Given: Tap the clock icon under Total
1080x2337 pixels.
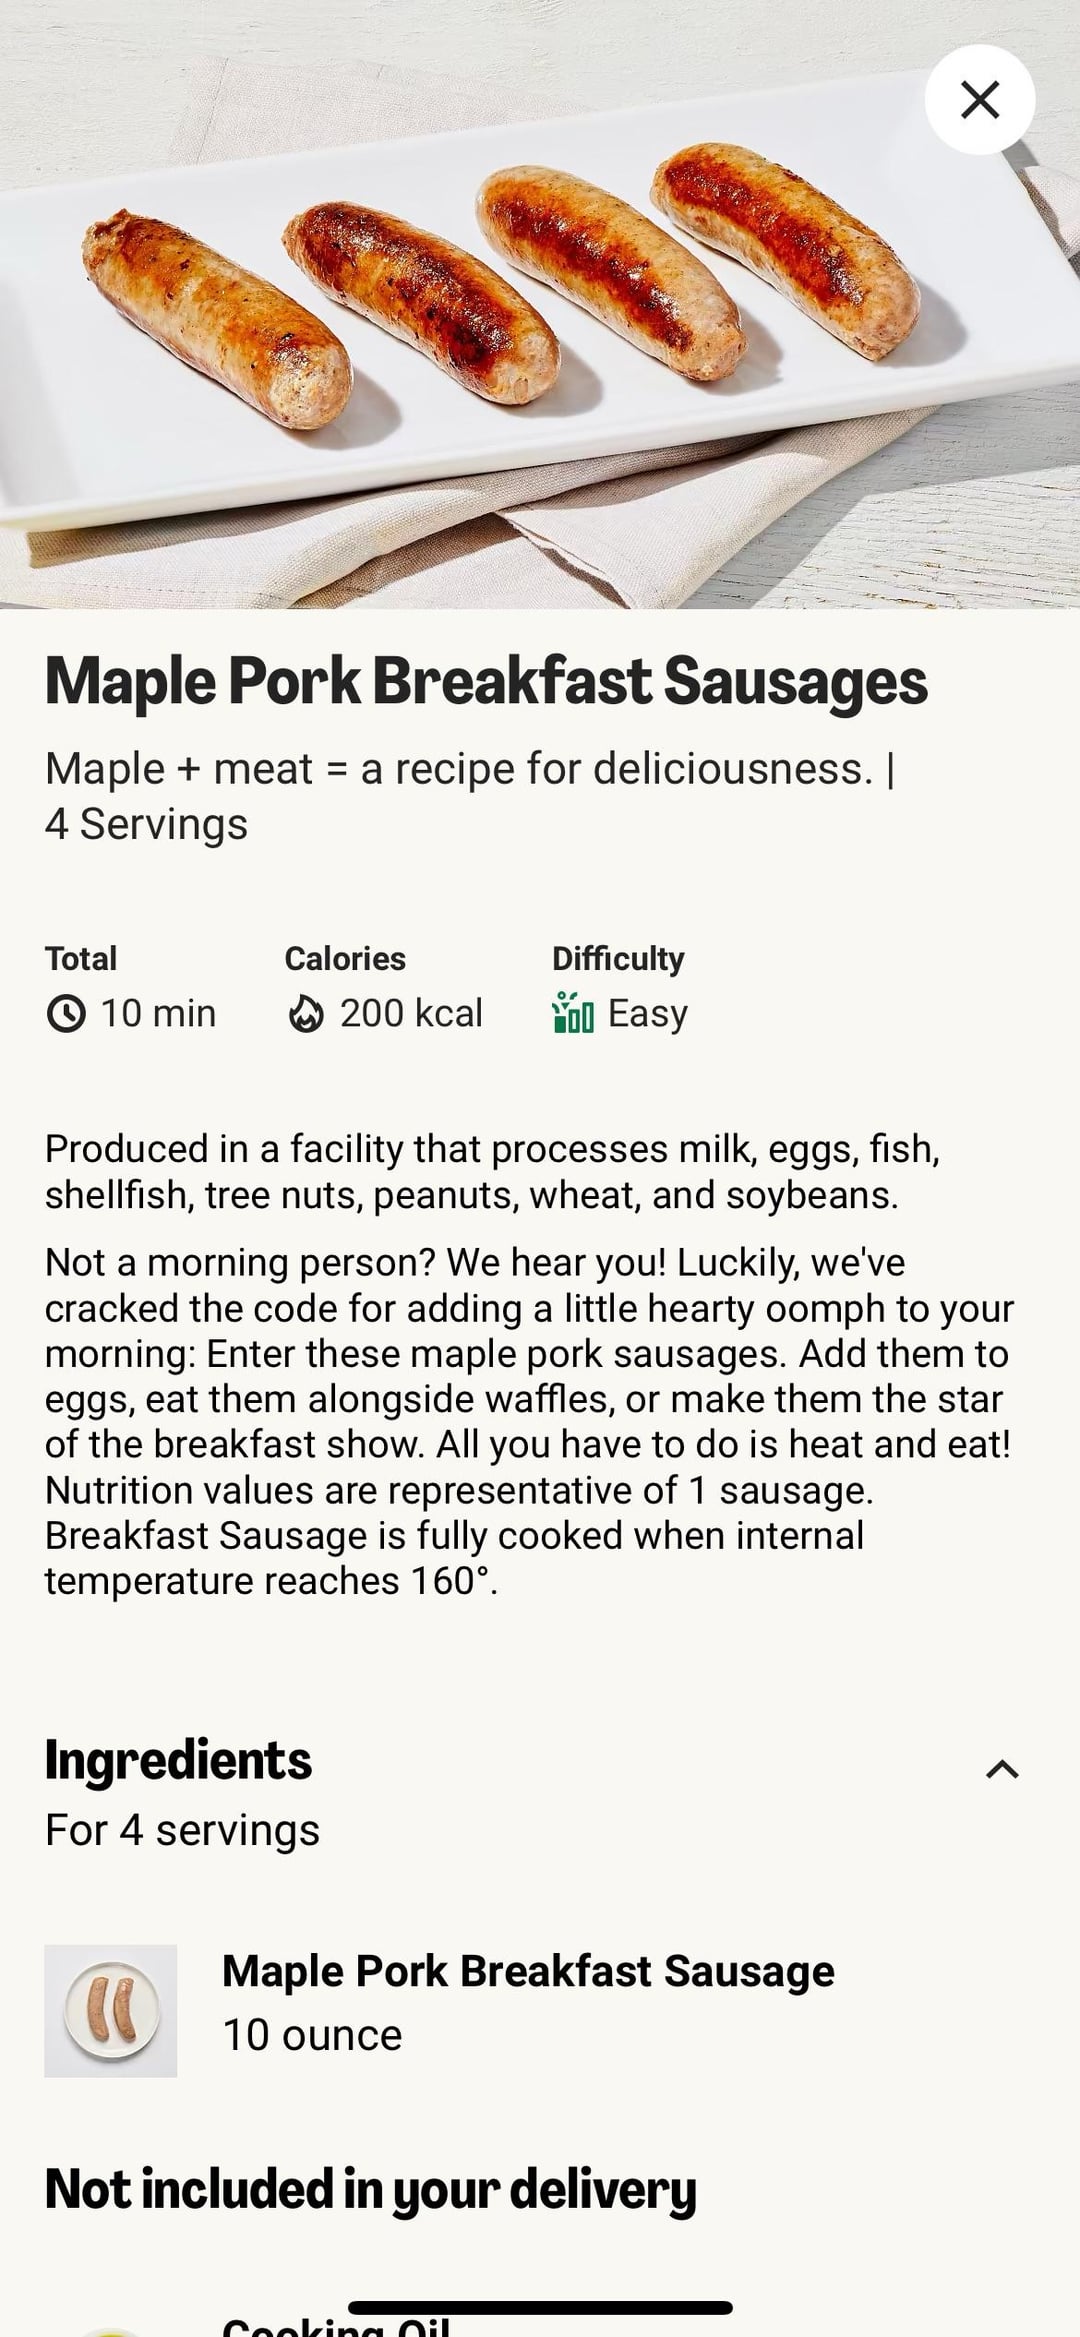Looking at the screenshot, I should tap(66, 1014).
